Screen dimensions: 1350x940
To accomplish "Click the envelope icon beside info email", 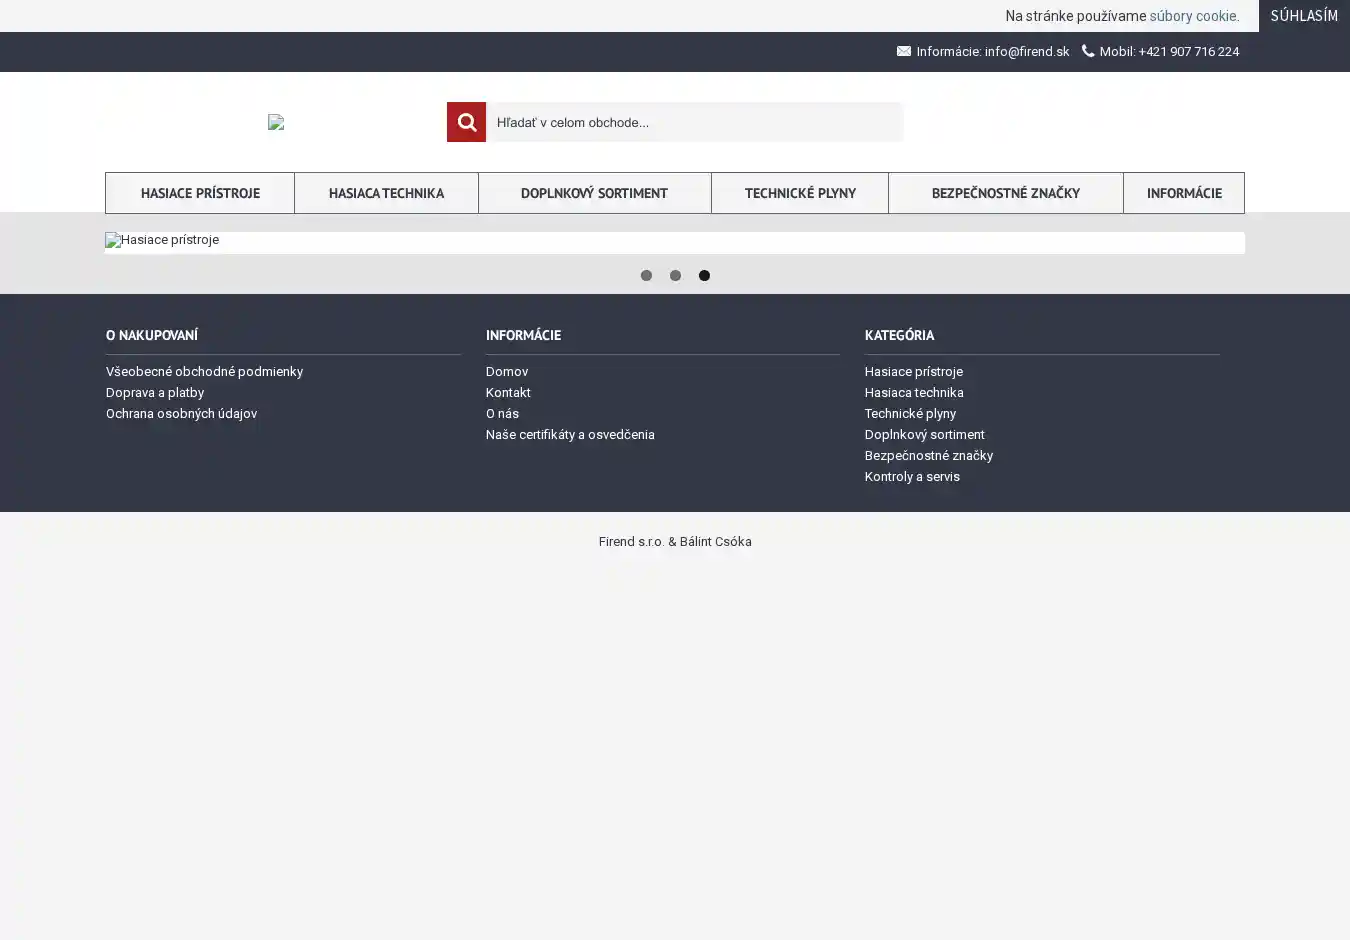I will click(904, 51).
